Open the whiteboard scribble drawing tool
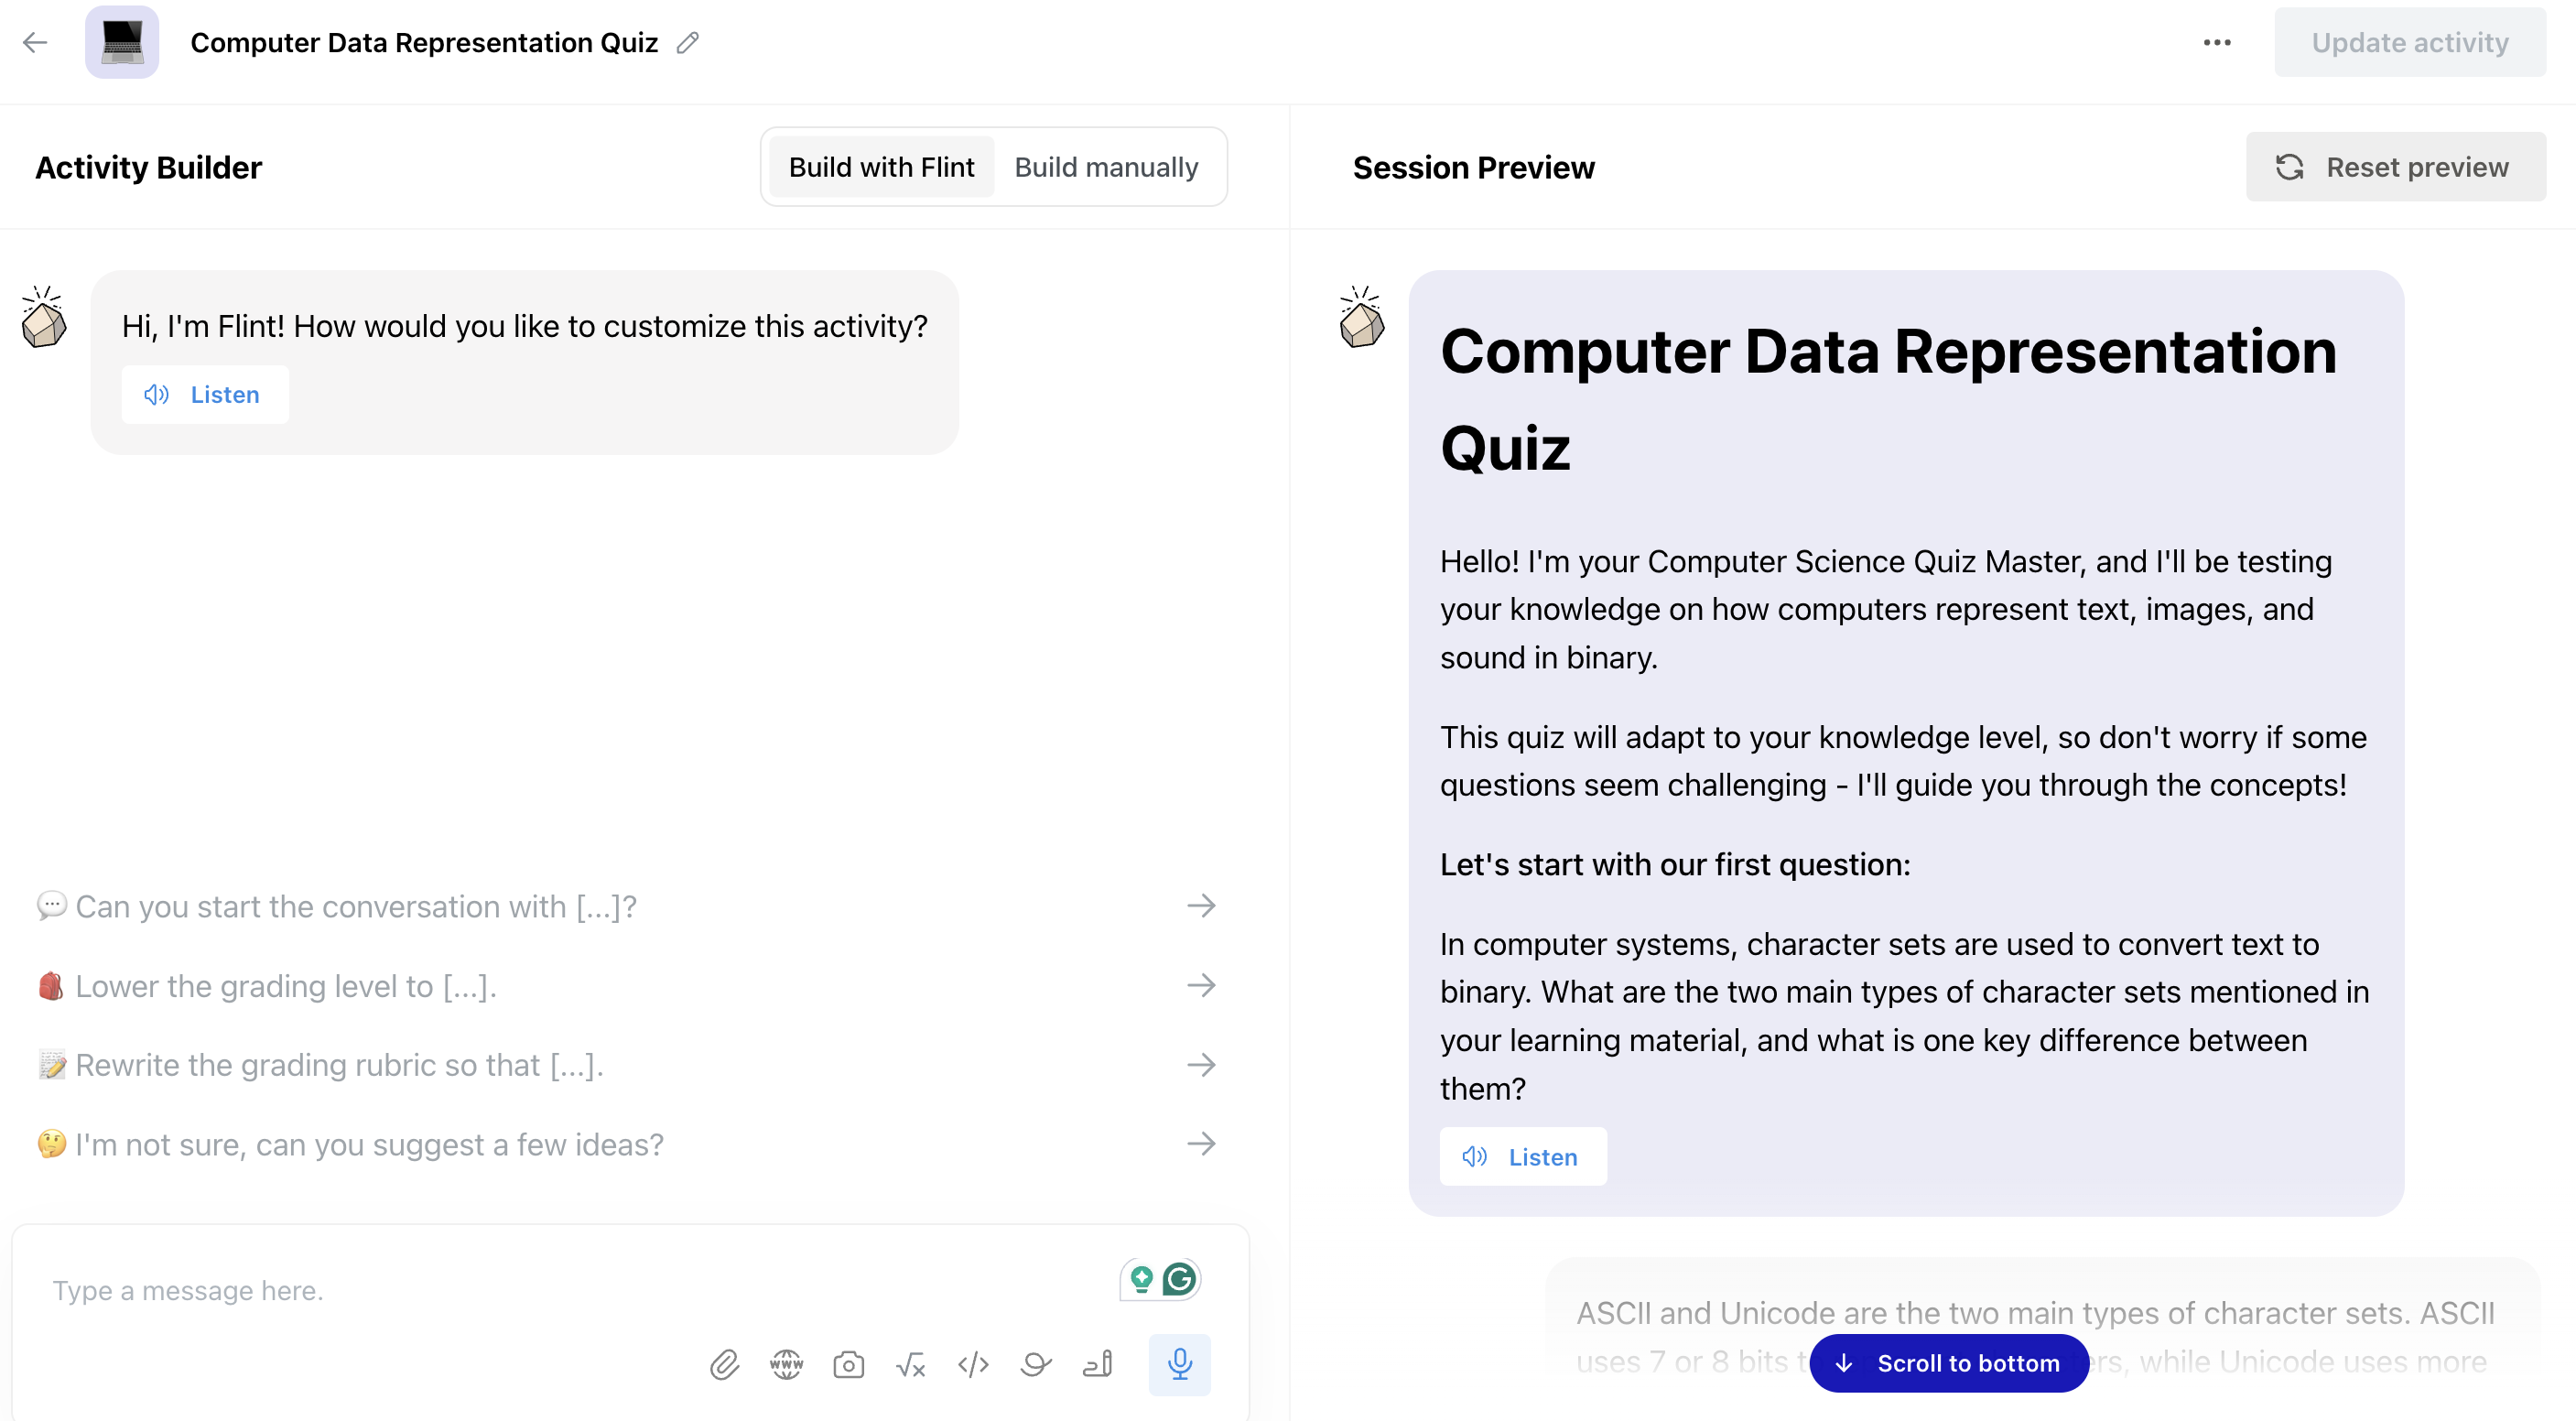This screenshot has height=1421, width=2576. [1035, 1364]
